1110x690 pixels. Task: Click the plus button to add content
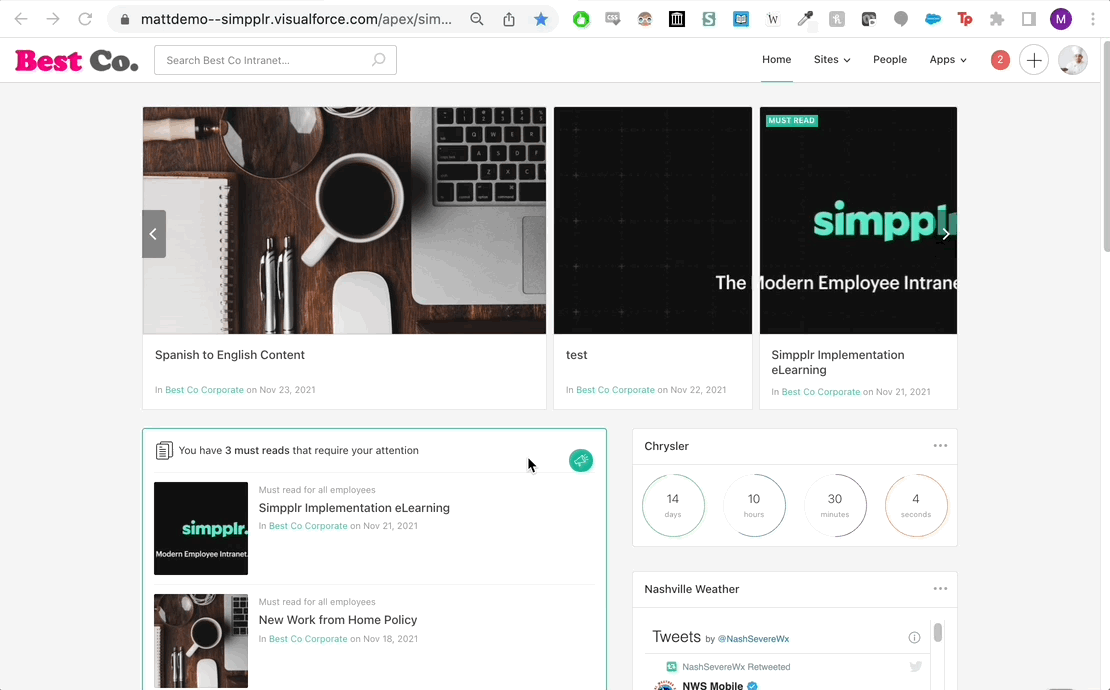click(1034, 60)
